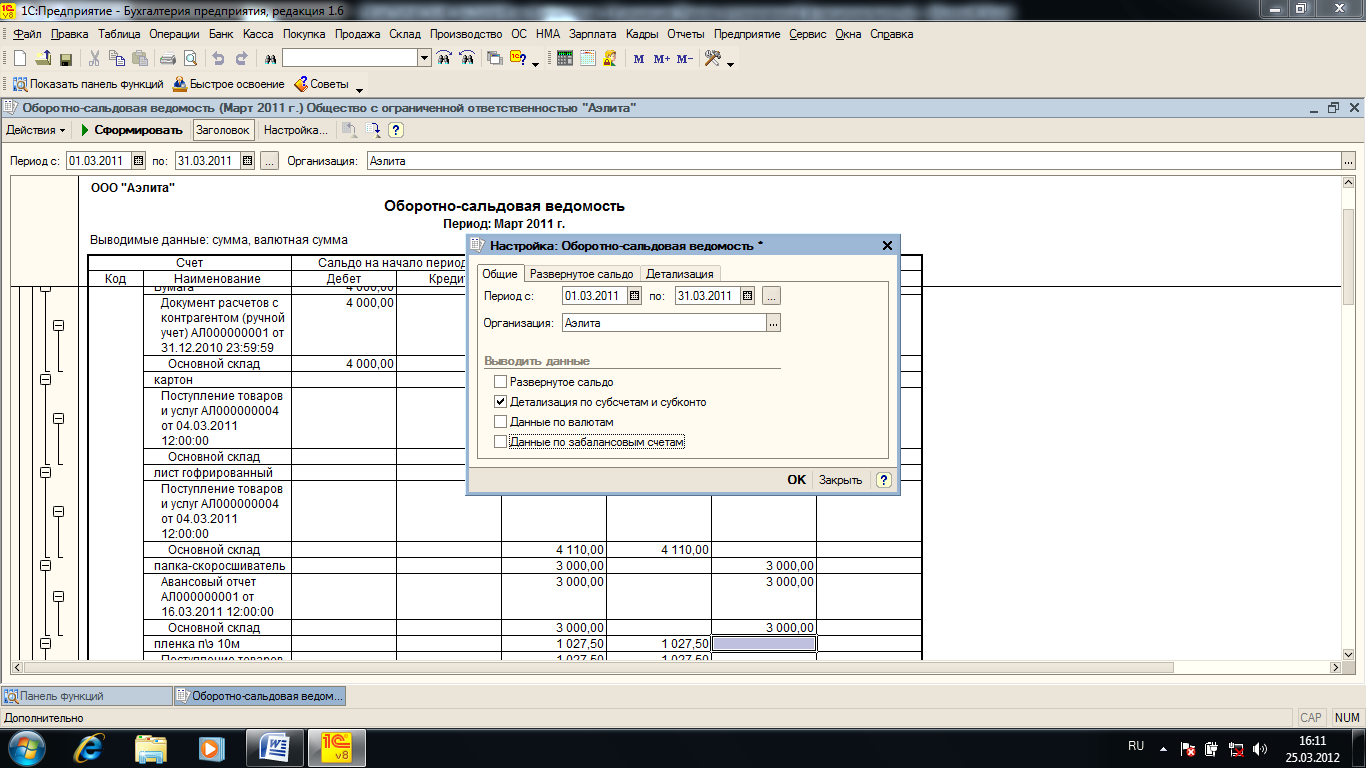Undo using the left curved arrow icon
Viewport: 1366px width, 768px height.
[x=218, y=59]
